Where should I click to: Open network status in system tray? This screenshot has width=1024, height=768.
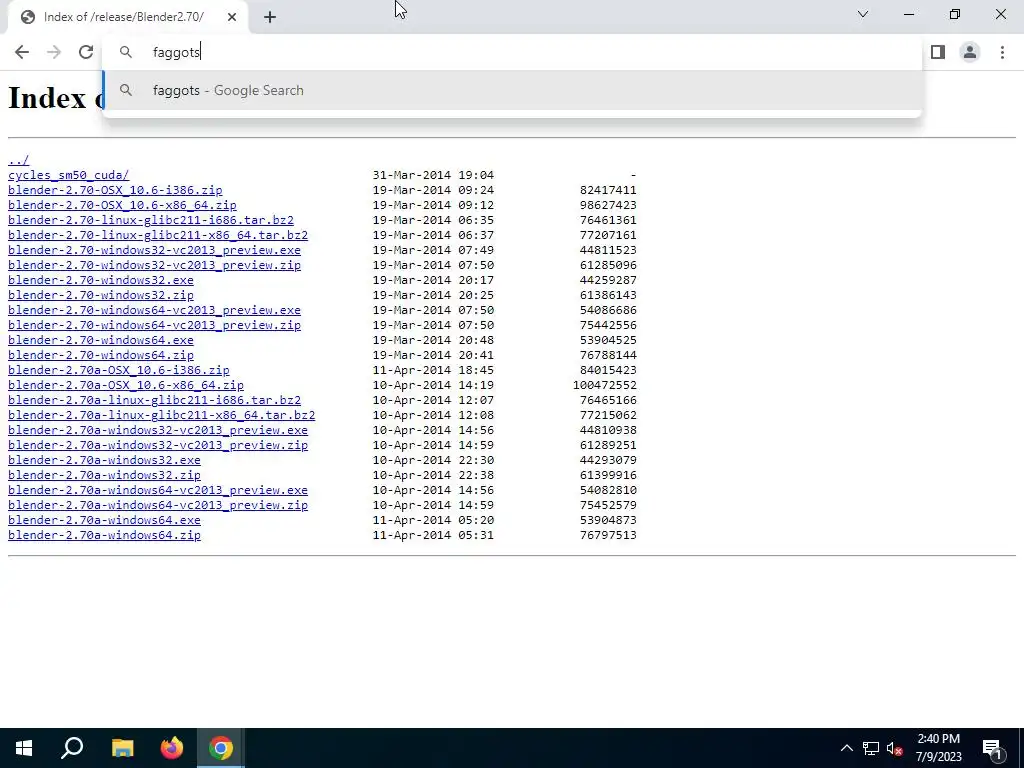871,748
